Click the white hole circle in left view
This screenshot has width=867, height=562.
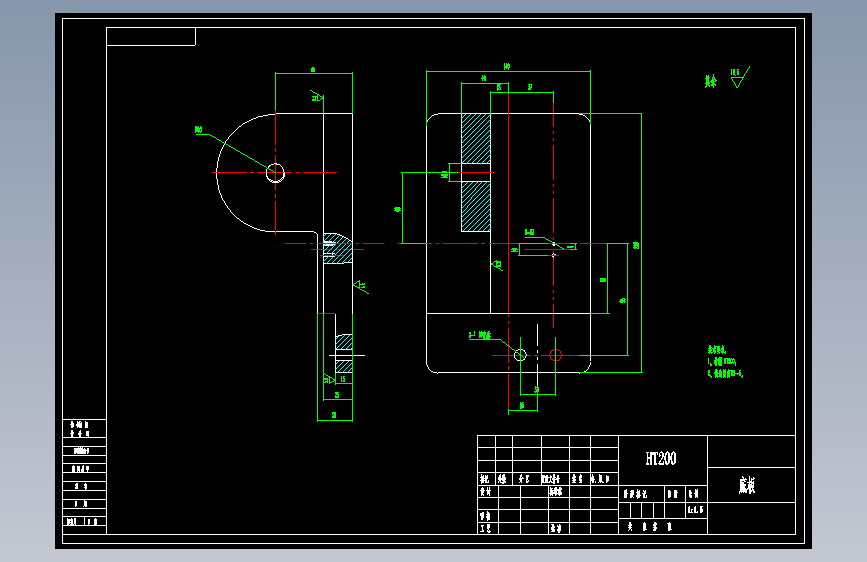[275, 173]
